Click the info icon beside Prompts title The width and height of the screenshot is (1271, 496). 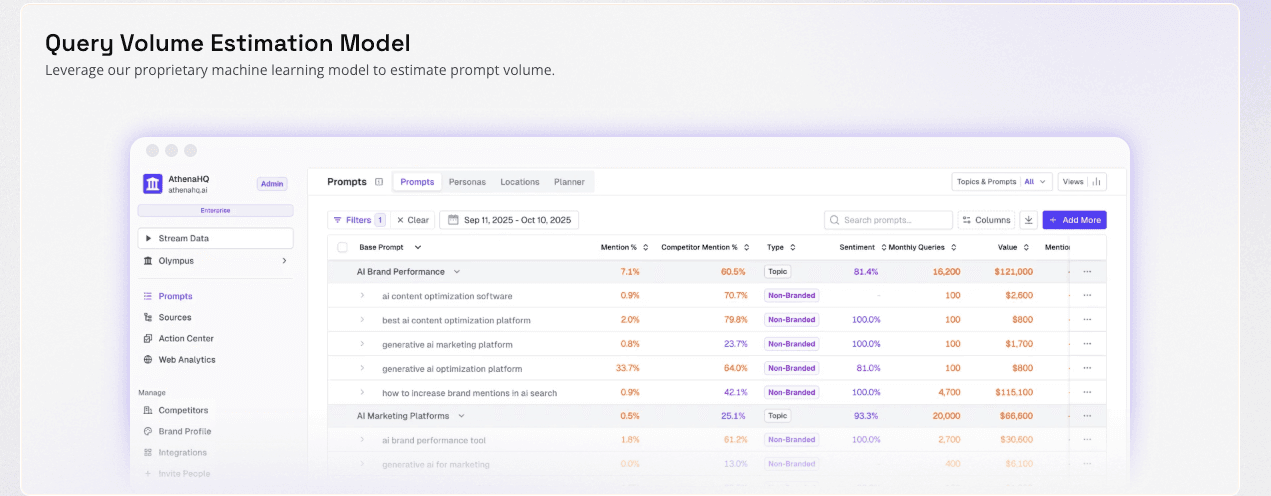[379, 182]
